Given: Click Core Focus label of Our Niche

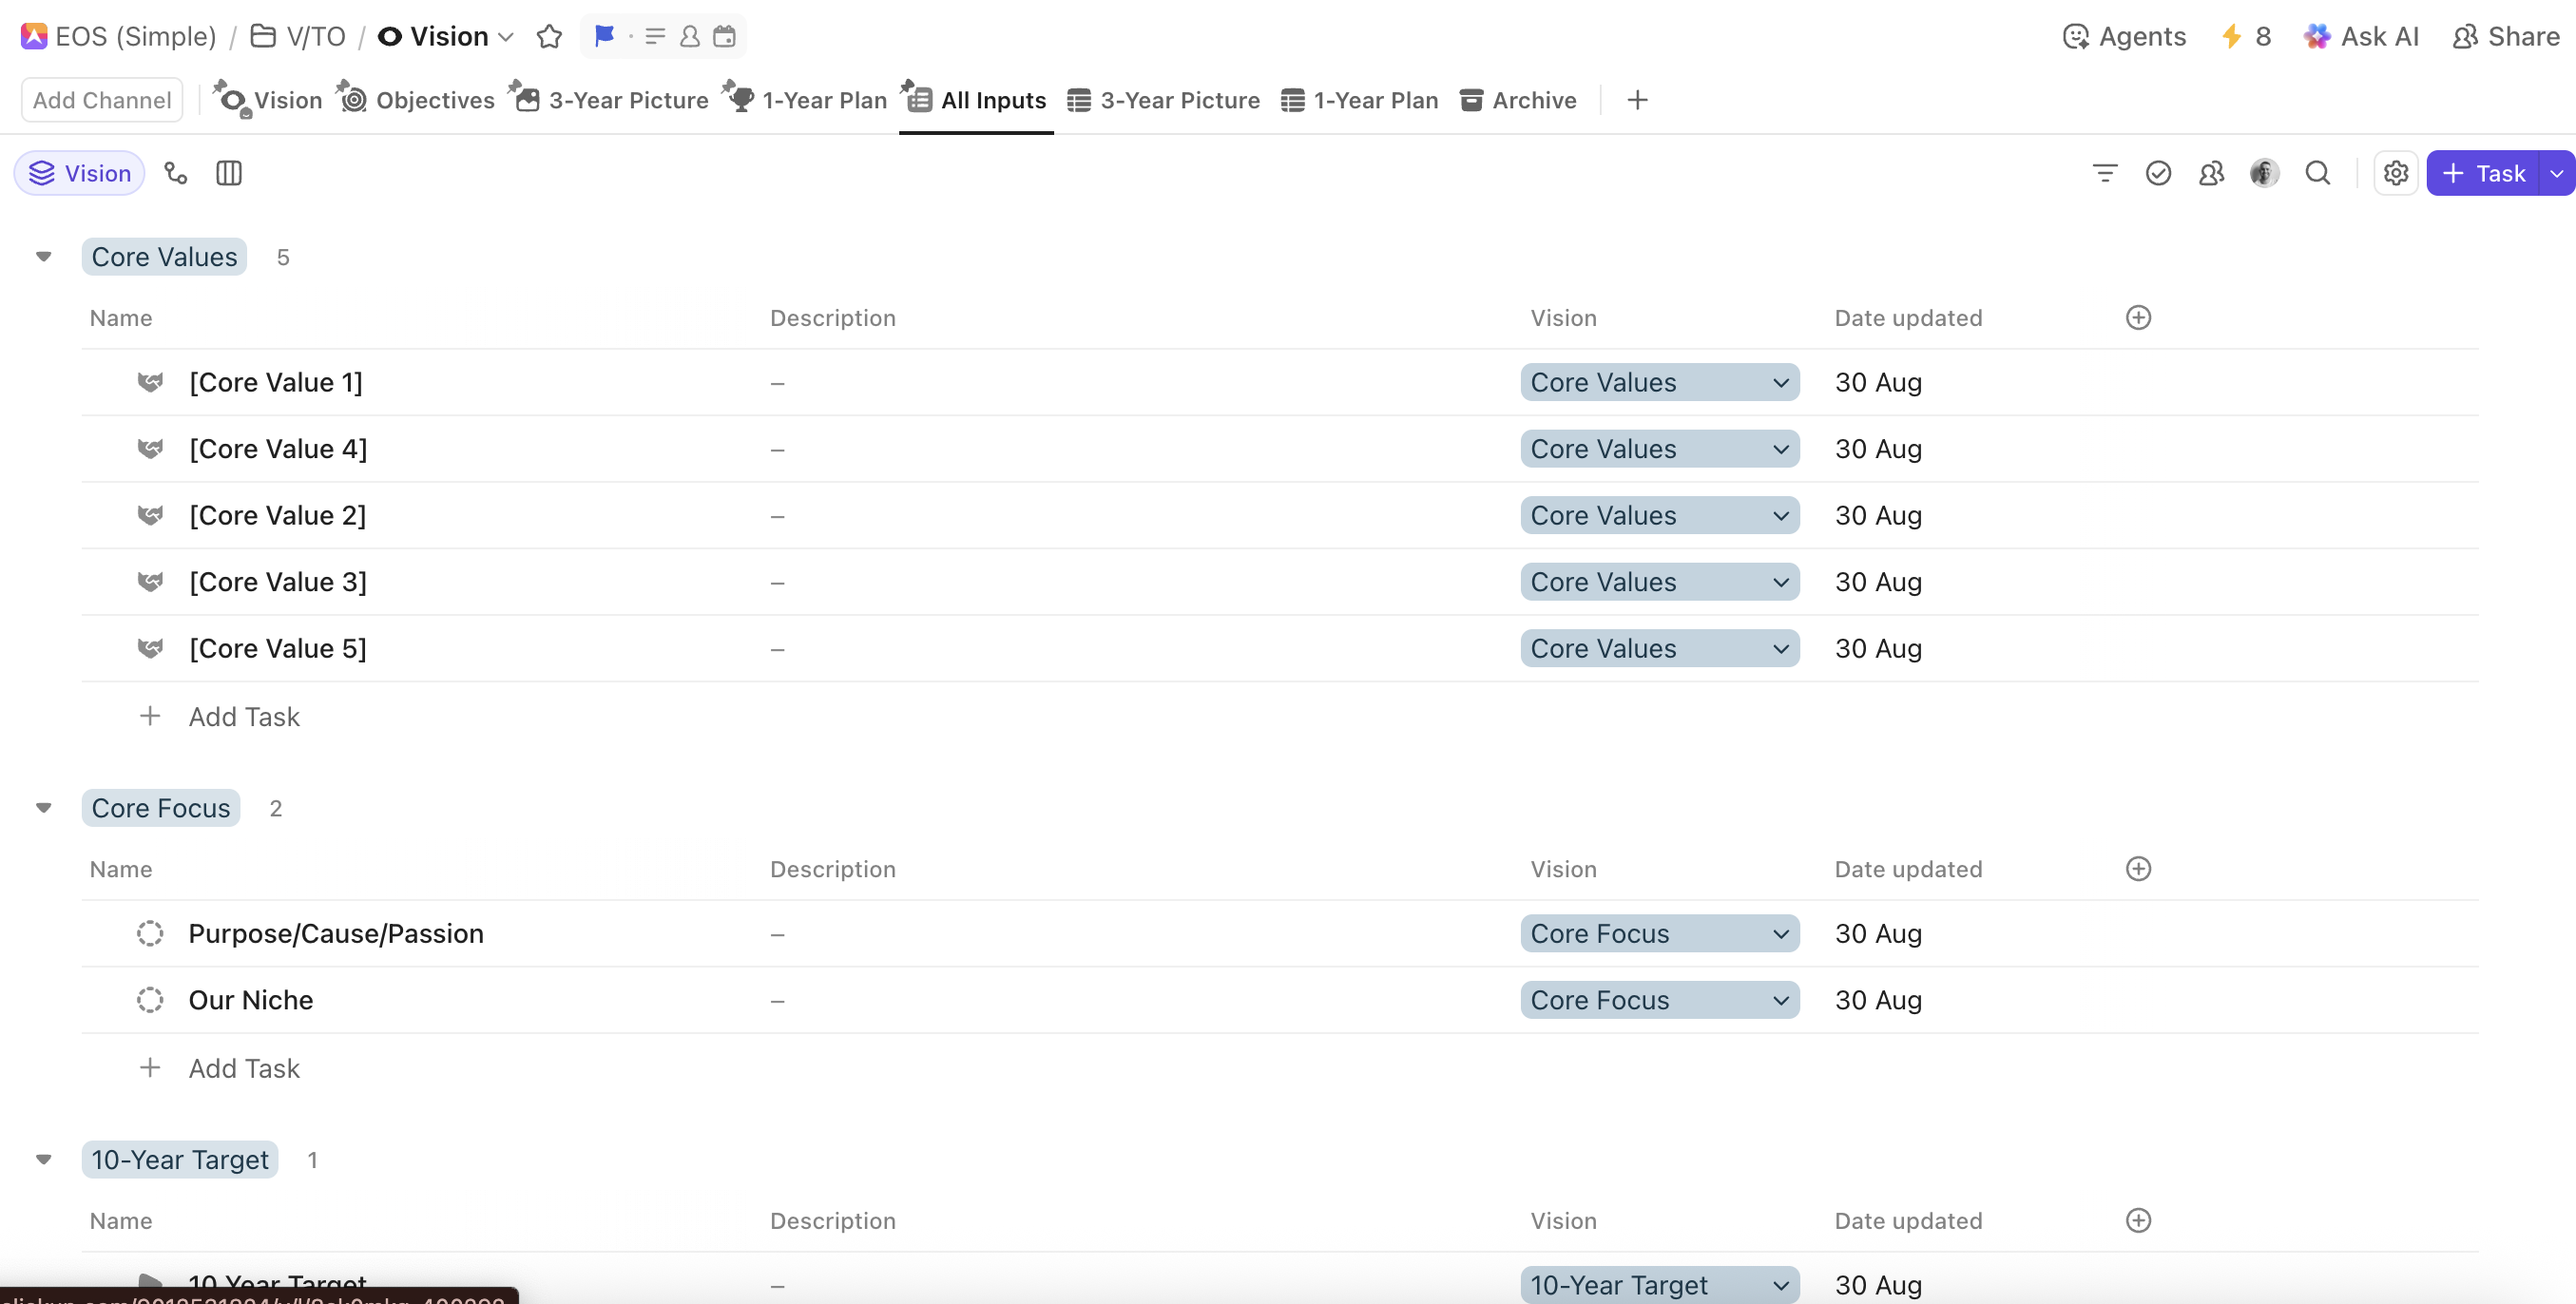Looking at the screenshot, I should 1600,1000.
